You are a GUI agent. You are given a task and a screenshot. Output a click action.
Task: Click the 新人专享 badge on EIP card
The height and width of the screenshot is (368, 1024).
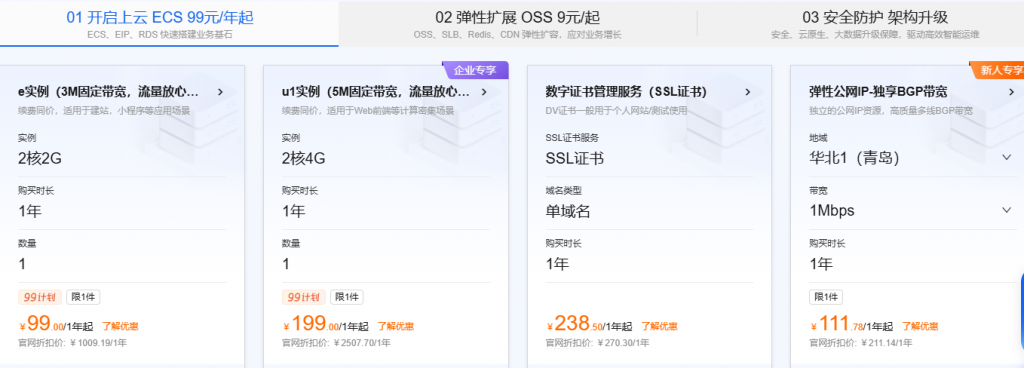click(x=998, y=70)
